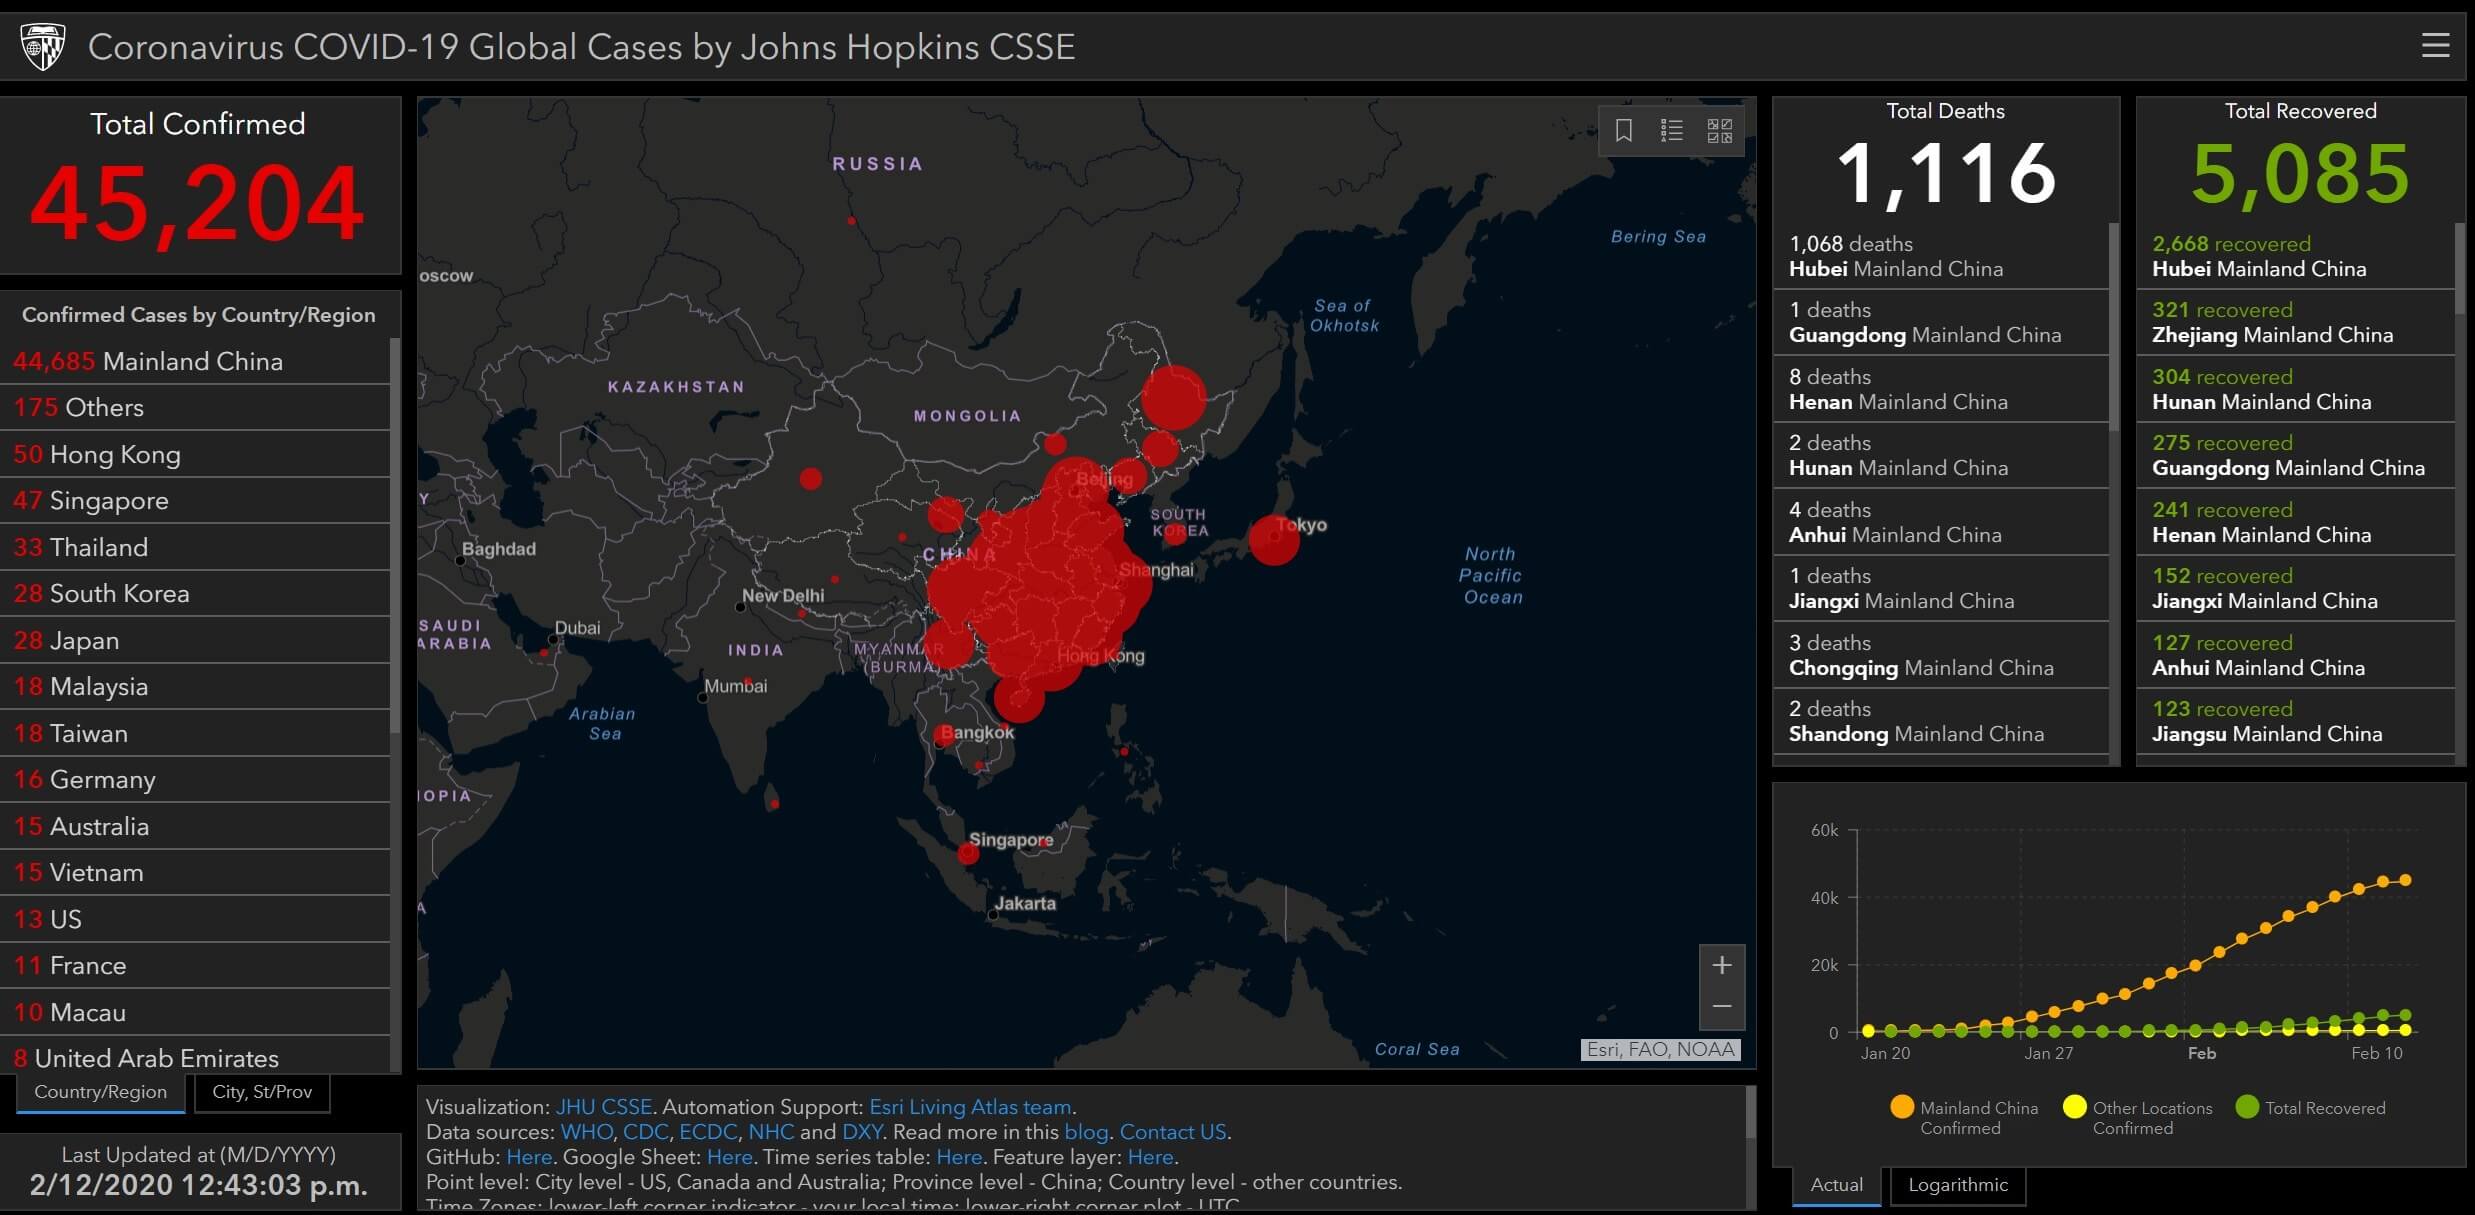Open the hamburger menu at top right
2475x1215 pixels.
click(x=2435, y=45)
